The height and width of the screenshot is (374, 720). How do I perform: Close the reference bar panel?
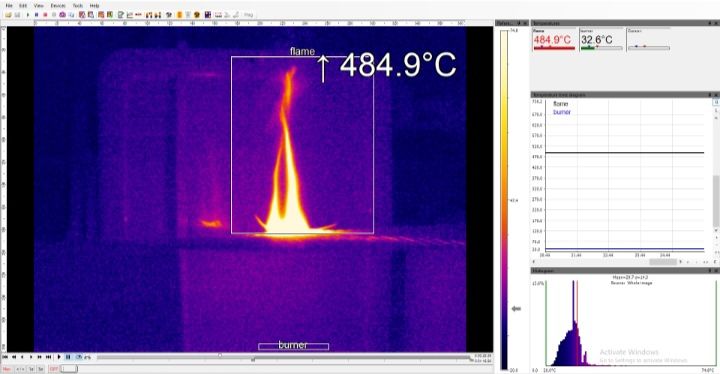pyautogui.click(x=525, y=23)
